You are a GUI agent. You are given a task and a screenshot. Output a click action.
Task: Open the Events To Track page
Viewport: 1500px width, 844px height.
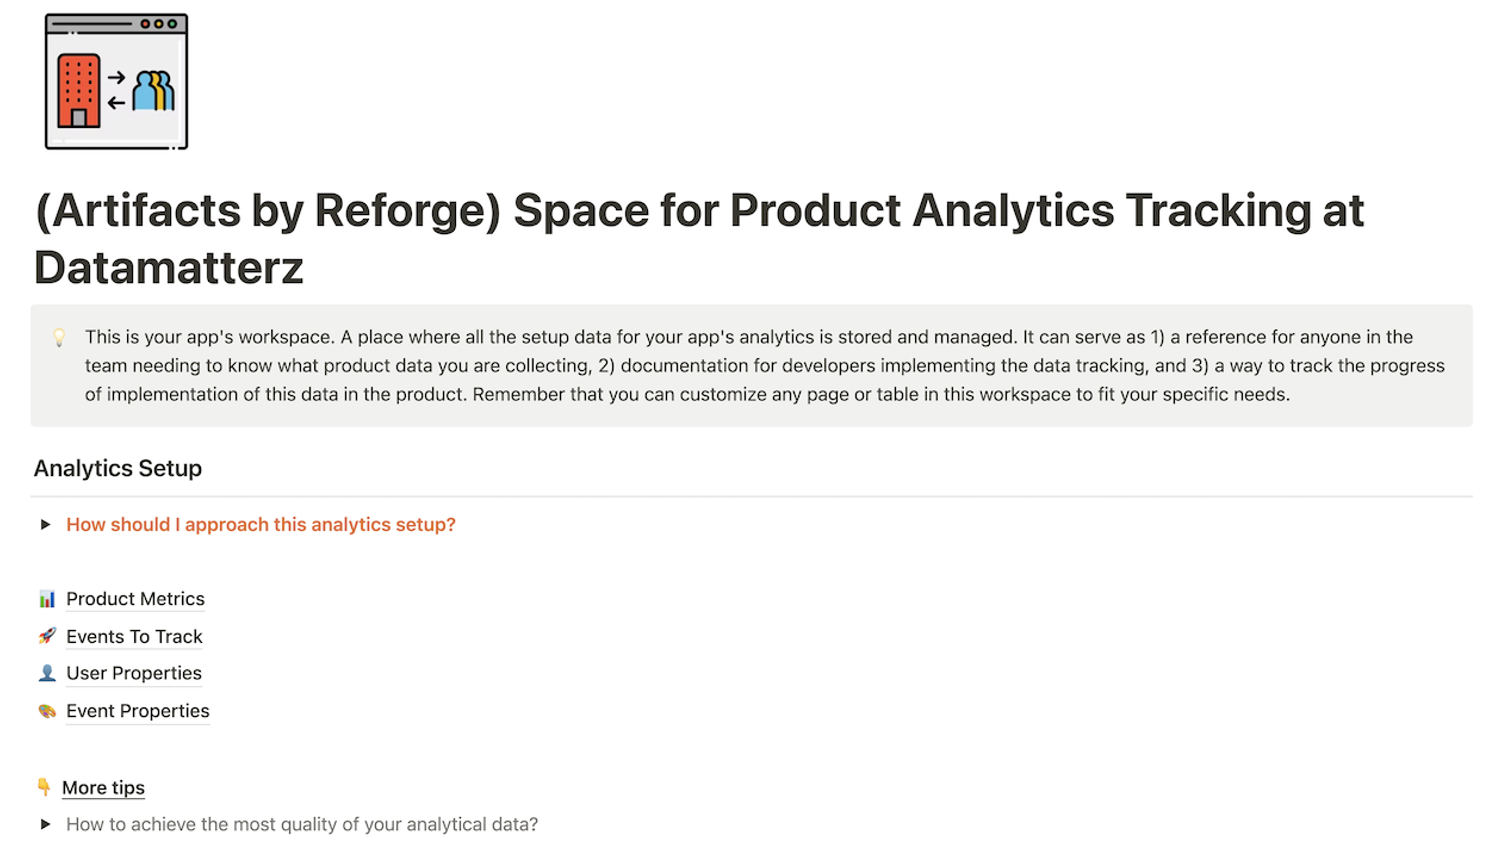point(134,636)
